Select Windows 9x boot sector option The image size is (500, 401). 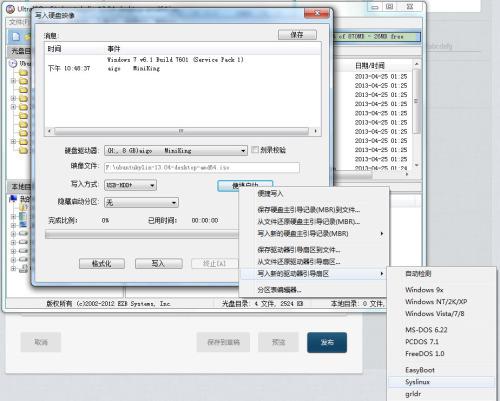point(424,290)
